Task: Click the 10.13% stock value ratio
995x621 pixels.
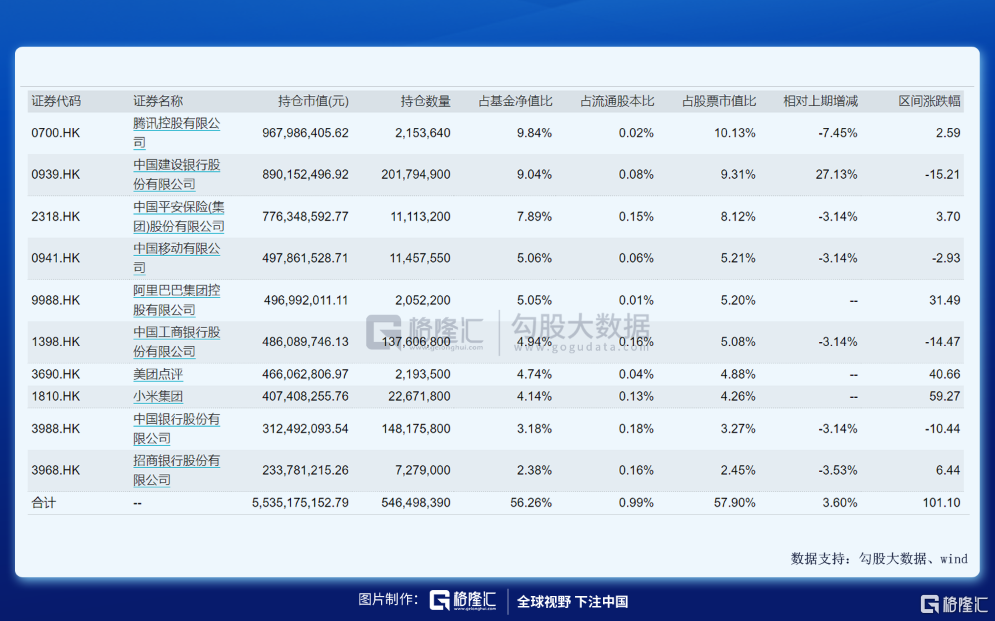Action: (x=735, y=133)
